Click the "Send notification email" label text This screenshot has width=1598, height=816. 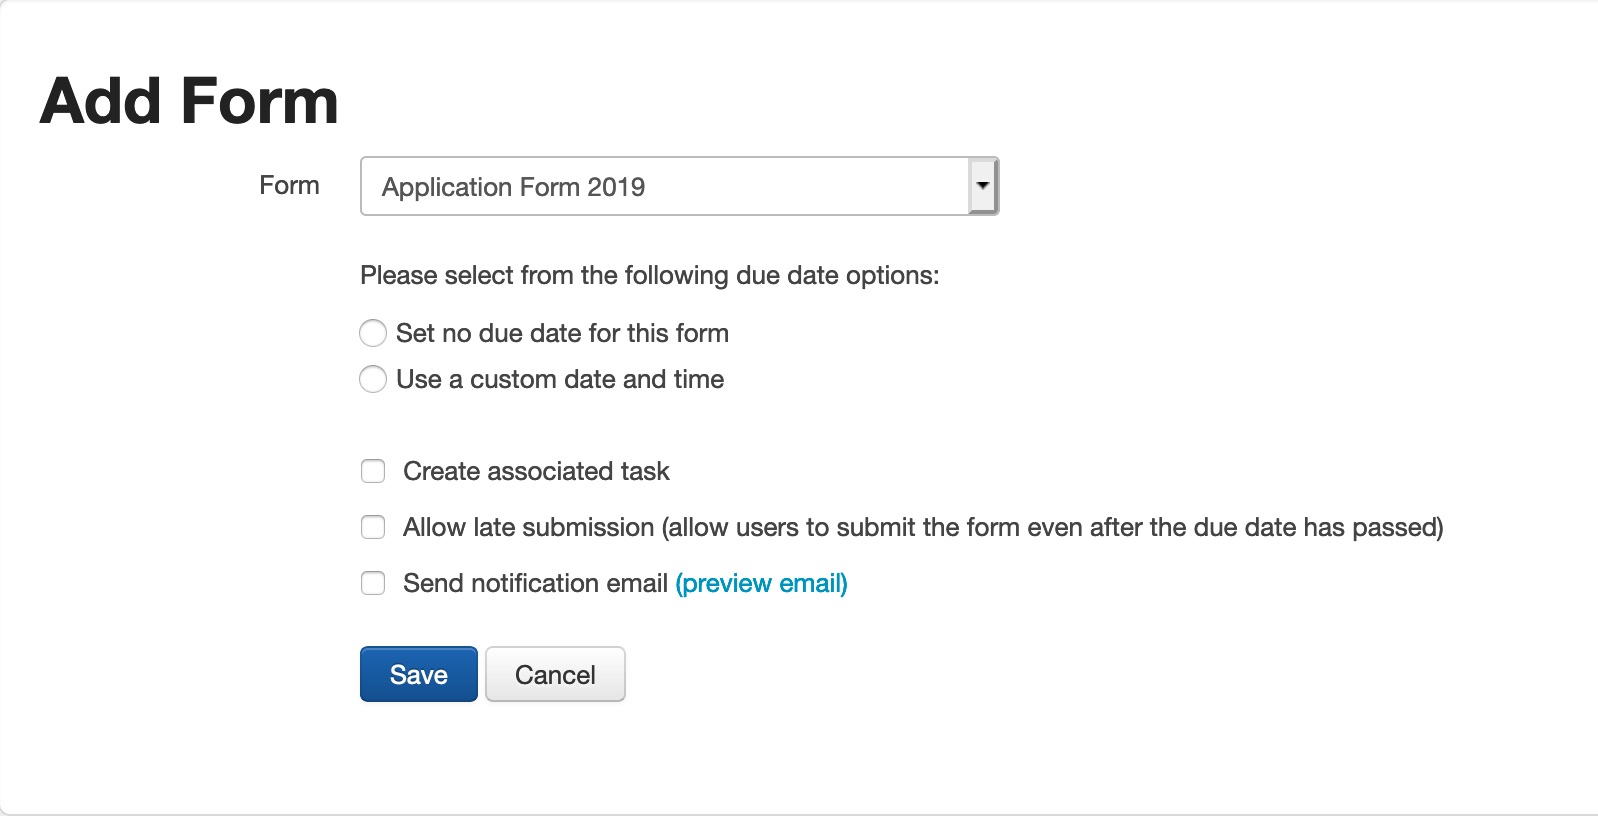point(535,583)
